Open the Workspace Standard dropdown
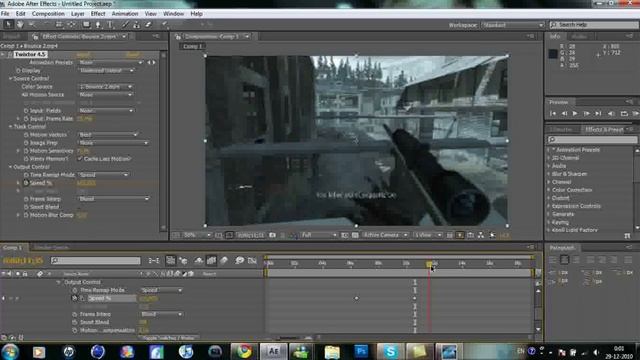This screenshot has width=640, height=360. point(513,25)
